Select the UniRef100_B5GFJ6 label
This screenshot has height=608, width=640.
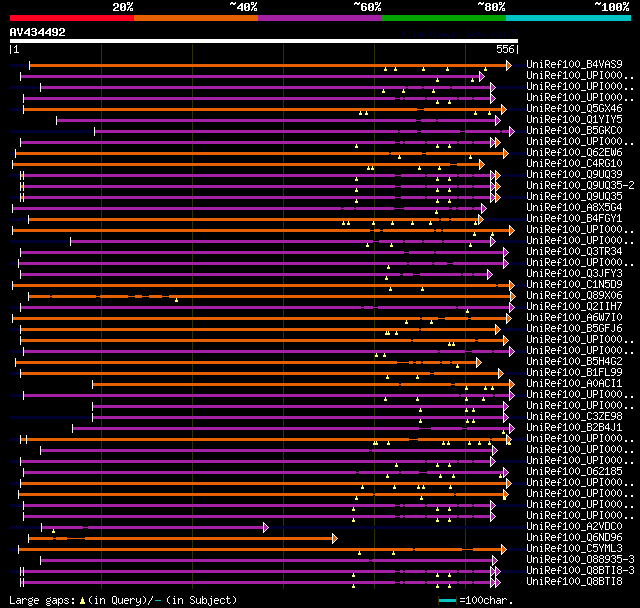click(x=574, y=329)
